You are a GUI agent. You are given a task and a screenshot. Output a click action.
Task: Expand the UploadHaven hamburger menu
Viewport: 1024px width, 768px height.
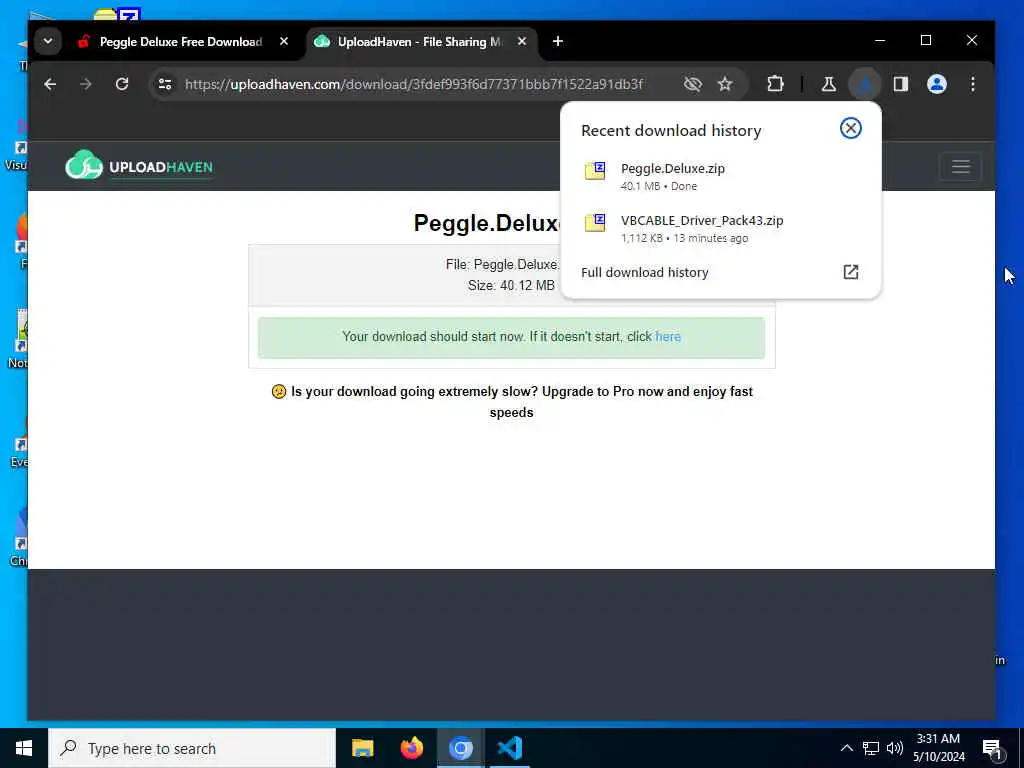[x=961, y=167]
